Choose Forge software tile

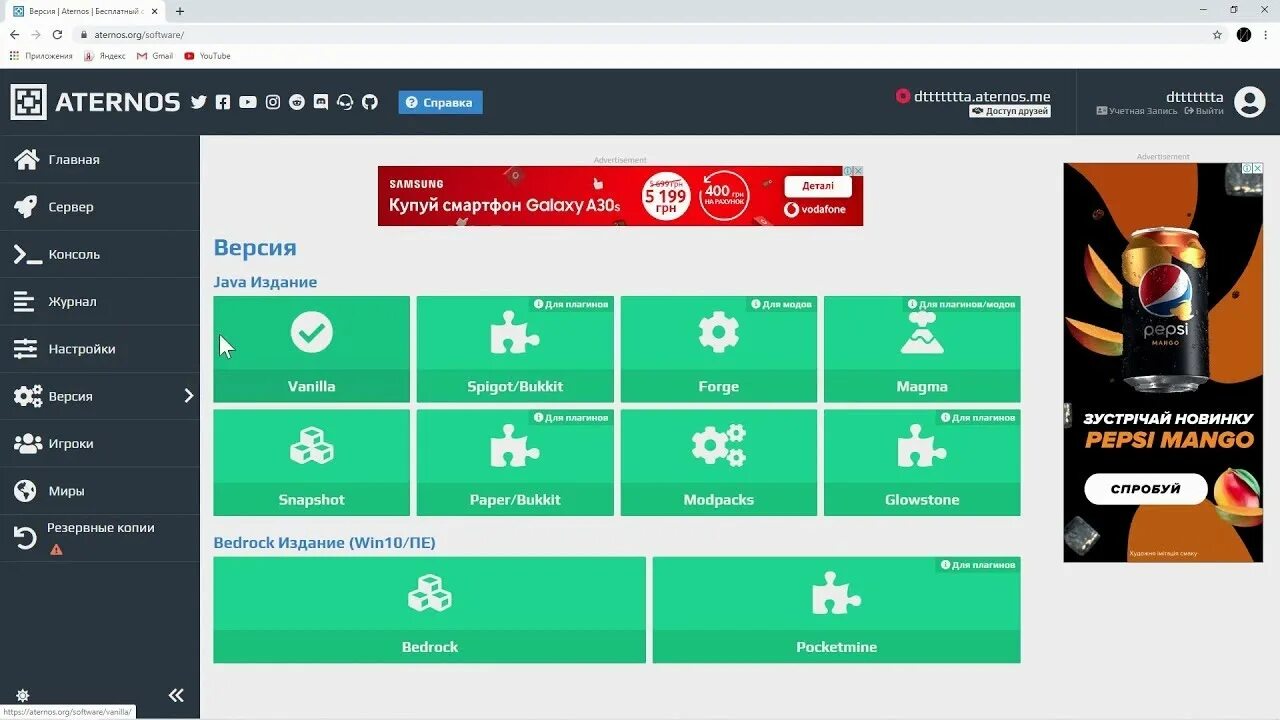point(719,349)
